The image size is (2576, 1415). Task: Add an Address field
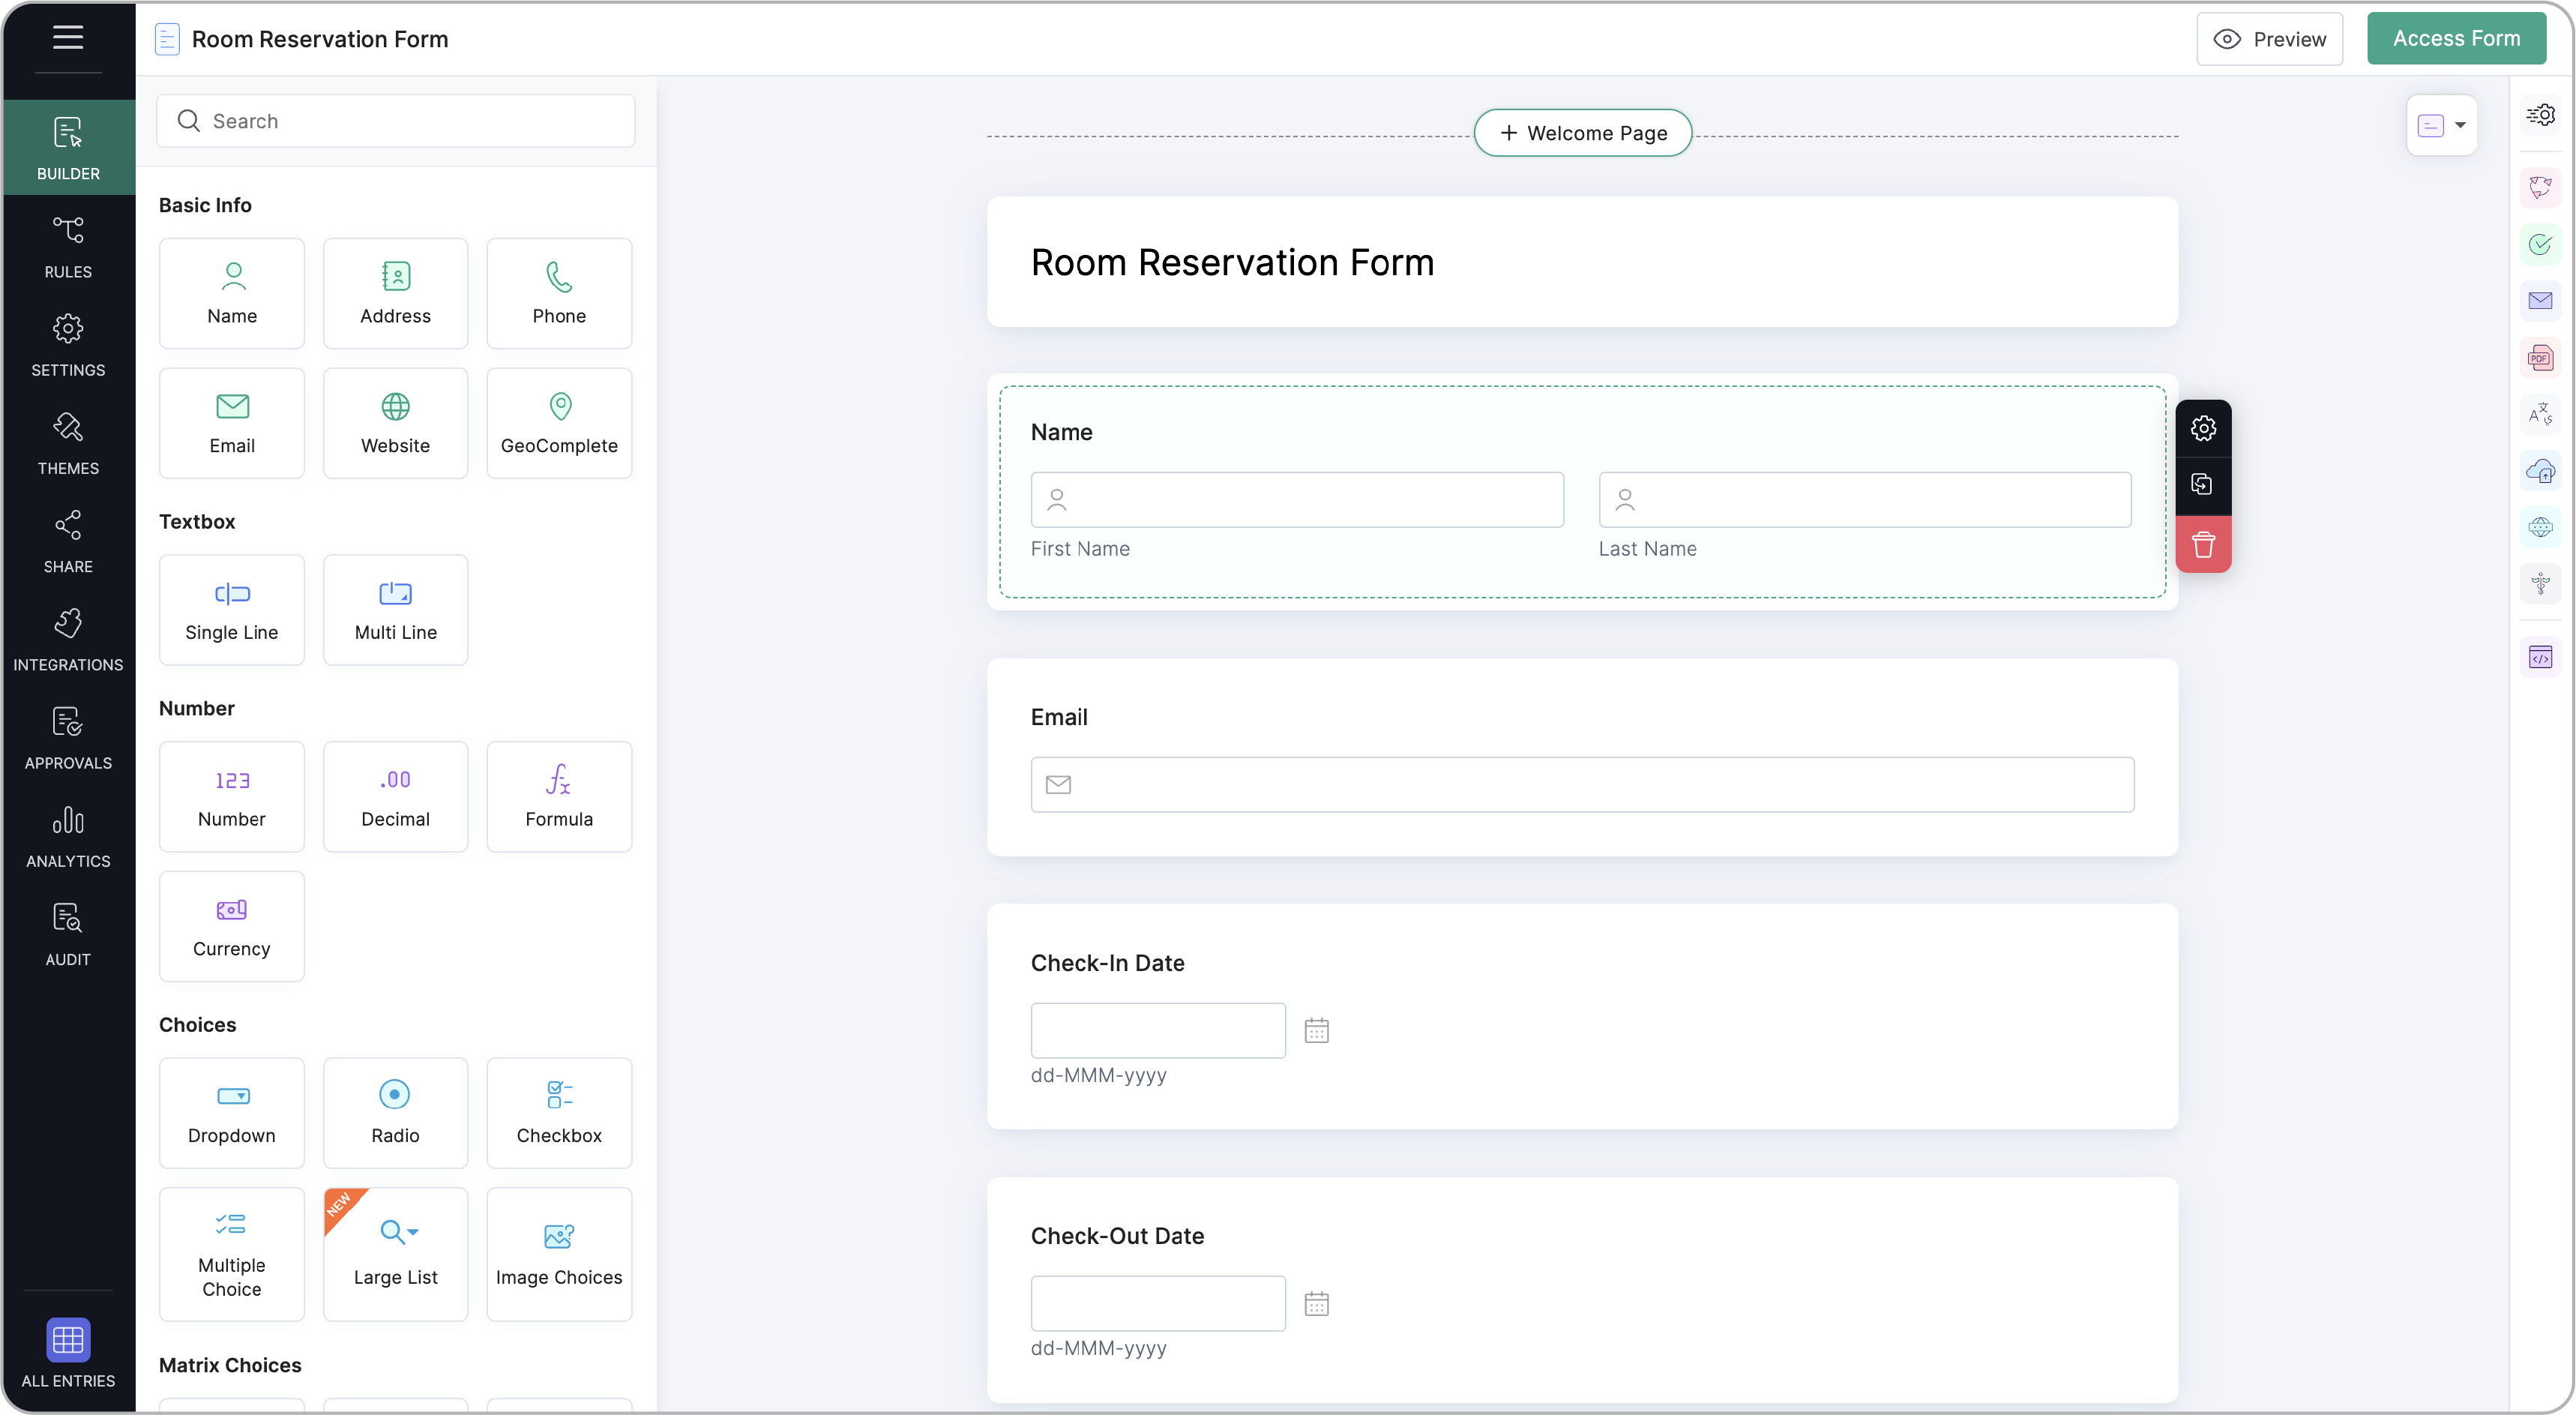[396, 293]
